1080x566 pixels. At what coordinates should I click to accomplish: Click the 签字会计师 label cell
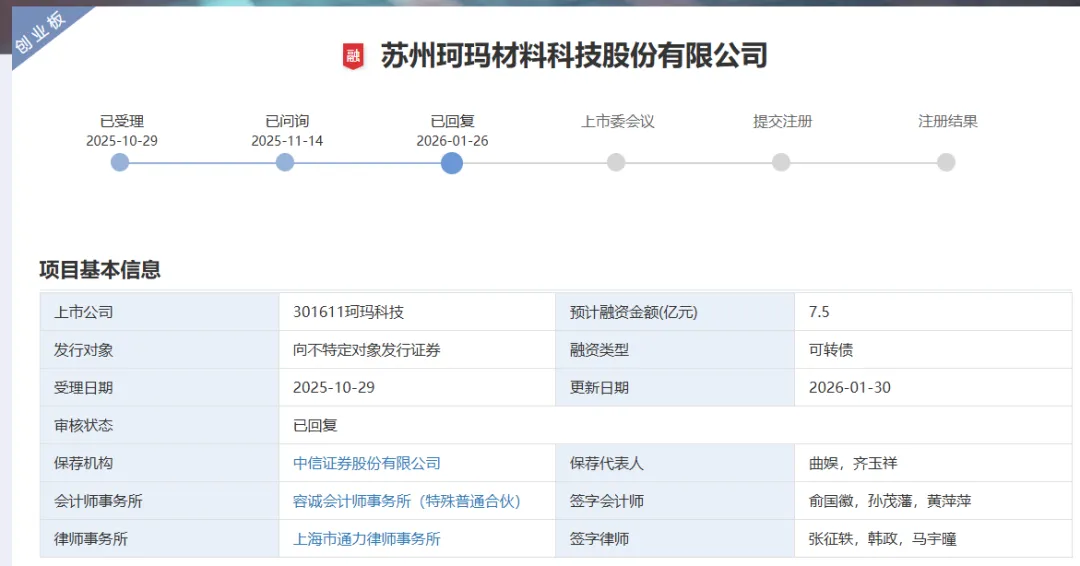pos(674,501)
